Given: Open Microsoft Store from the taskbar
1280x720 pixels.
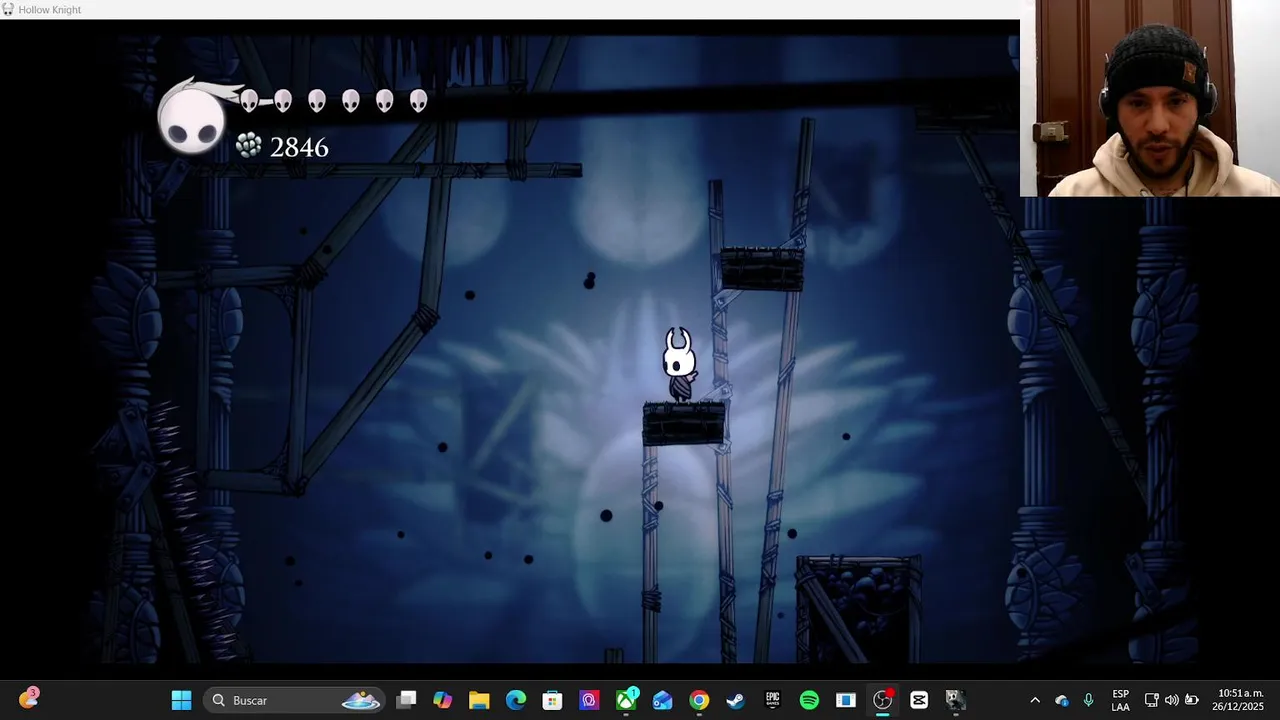Looking at the screenshot, I should click(552, 700).
